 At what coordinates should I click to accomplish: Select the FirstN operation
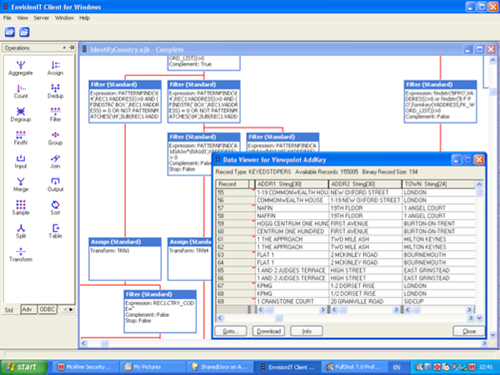click(x=21, y=138)
